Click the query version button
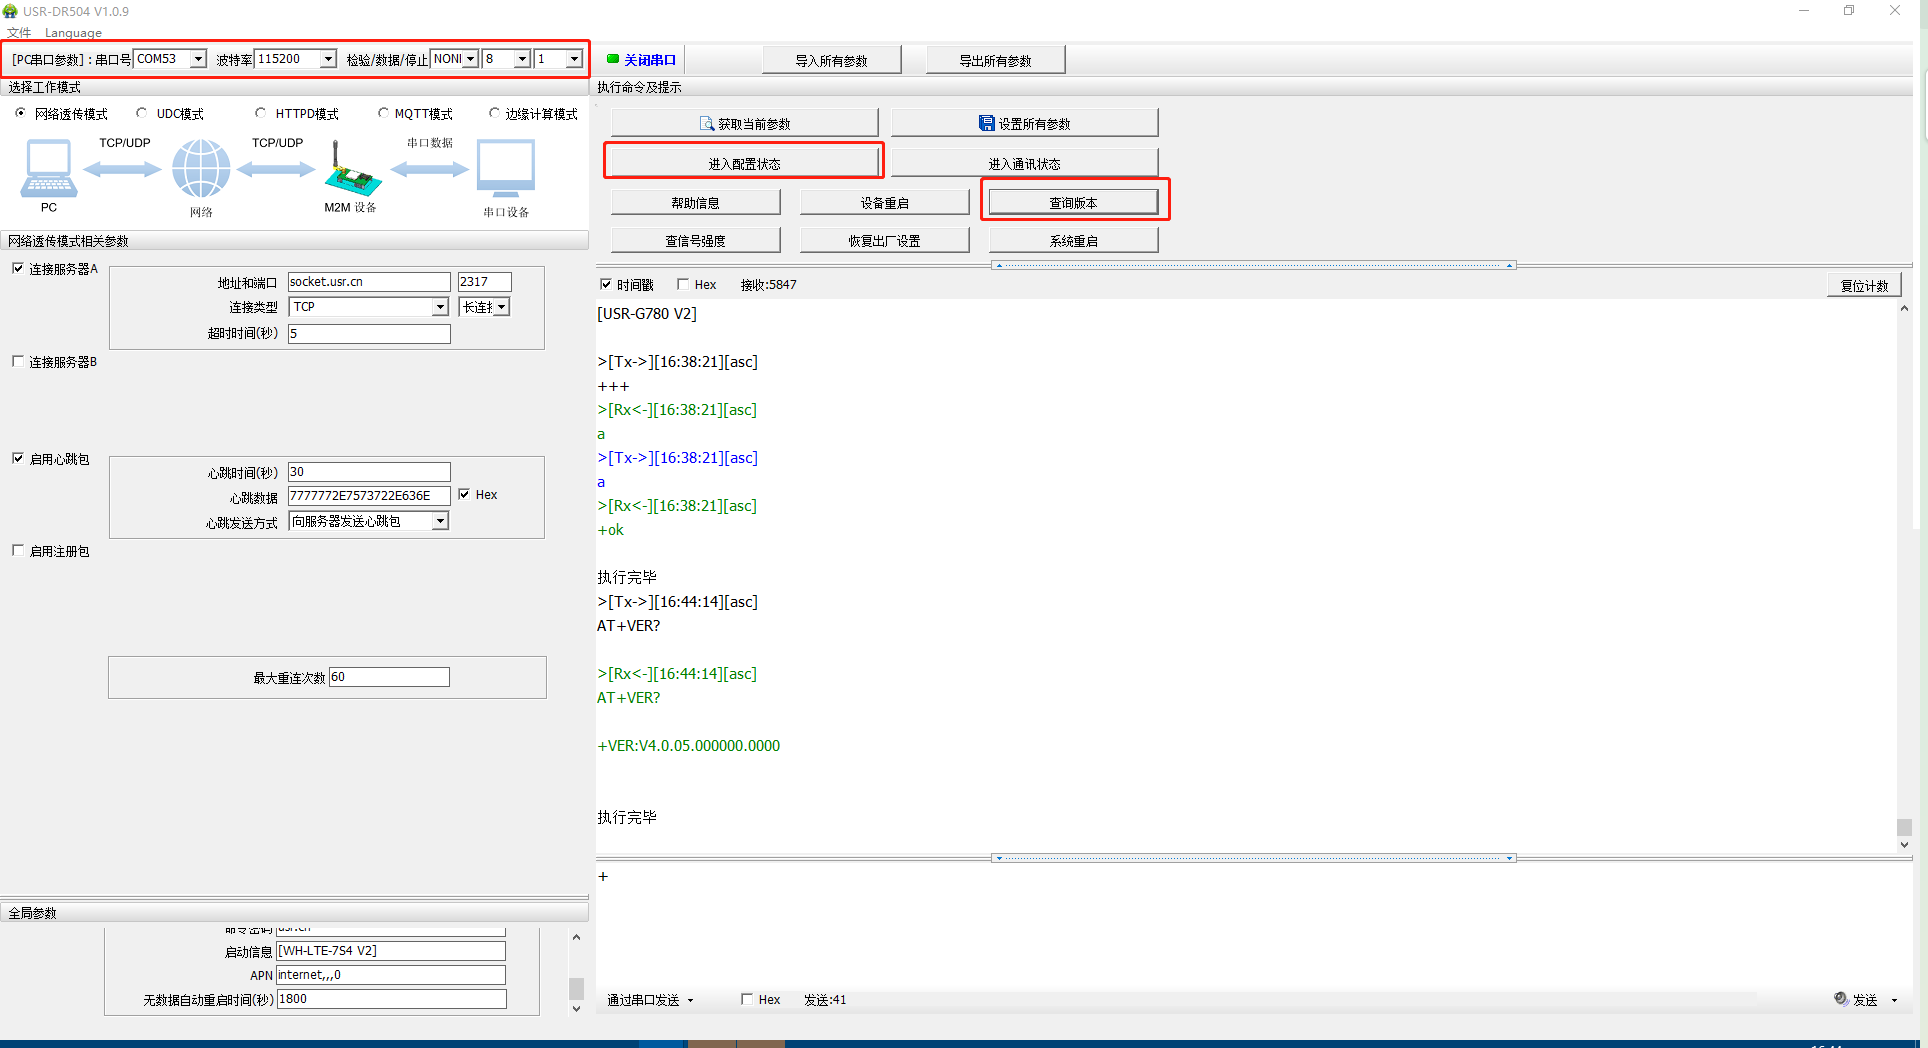Viewport: 1928px width, 1048px height. click(1073, 202)
